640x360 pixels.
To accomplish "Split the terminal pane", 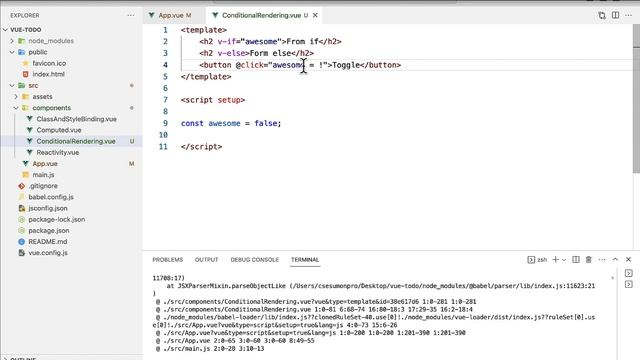I will [x=576, y=260].
